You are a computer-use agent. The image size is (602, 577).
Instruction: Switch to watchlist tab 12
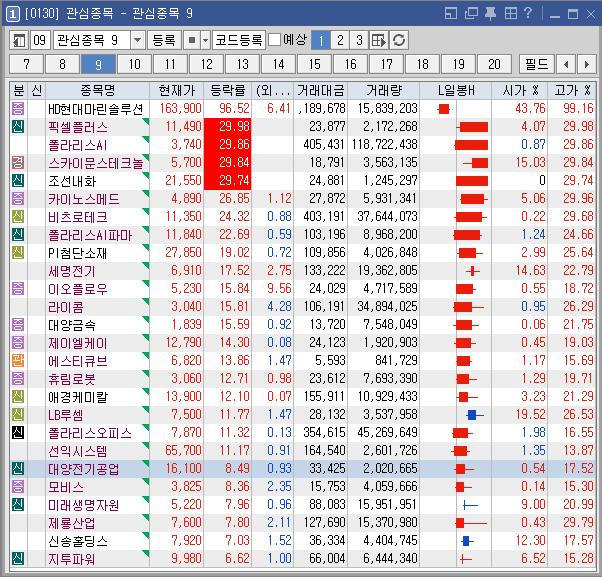(x=207, y=64)
